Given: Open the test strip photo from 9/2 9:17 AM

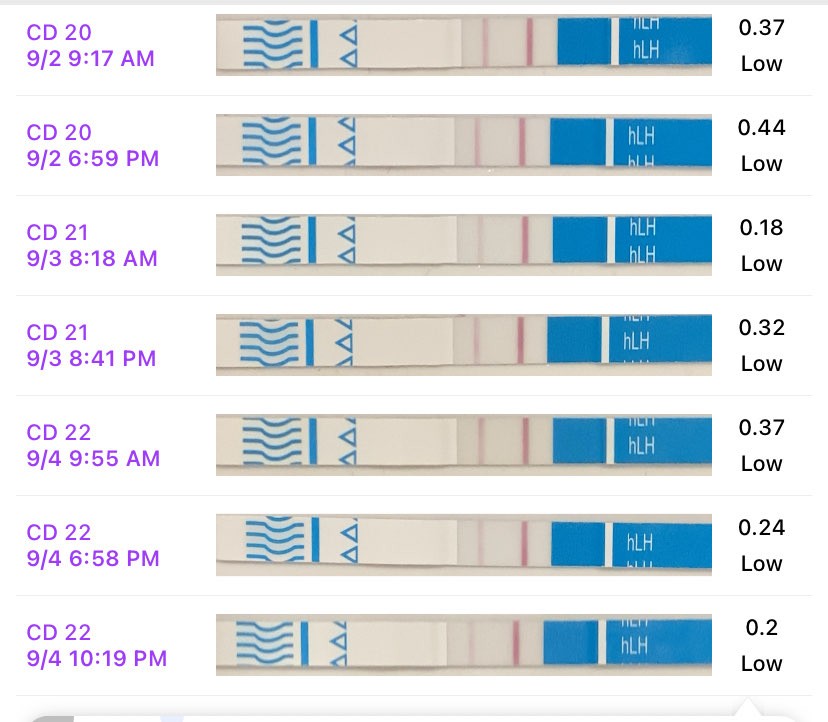Looking at the screenshot, I should [463, 45].
